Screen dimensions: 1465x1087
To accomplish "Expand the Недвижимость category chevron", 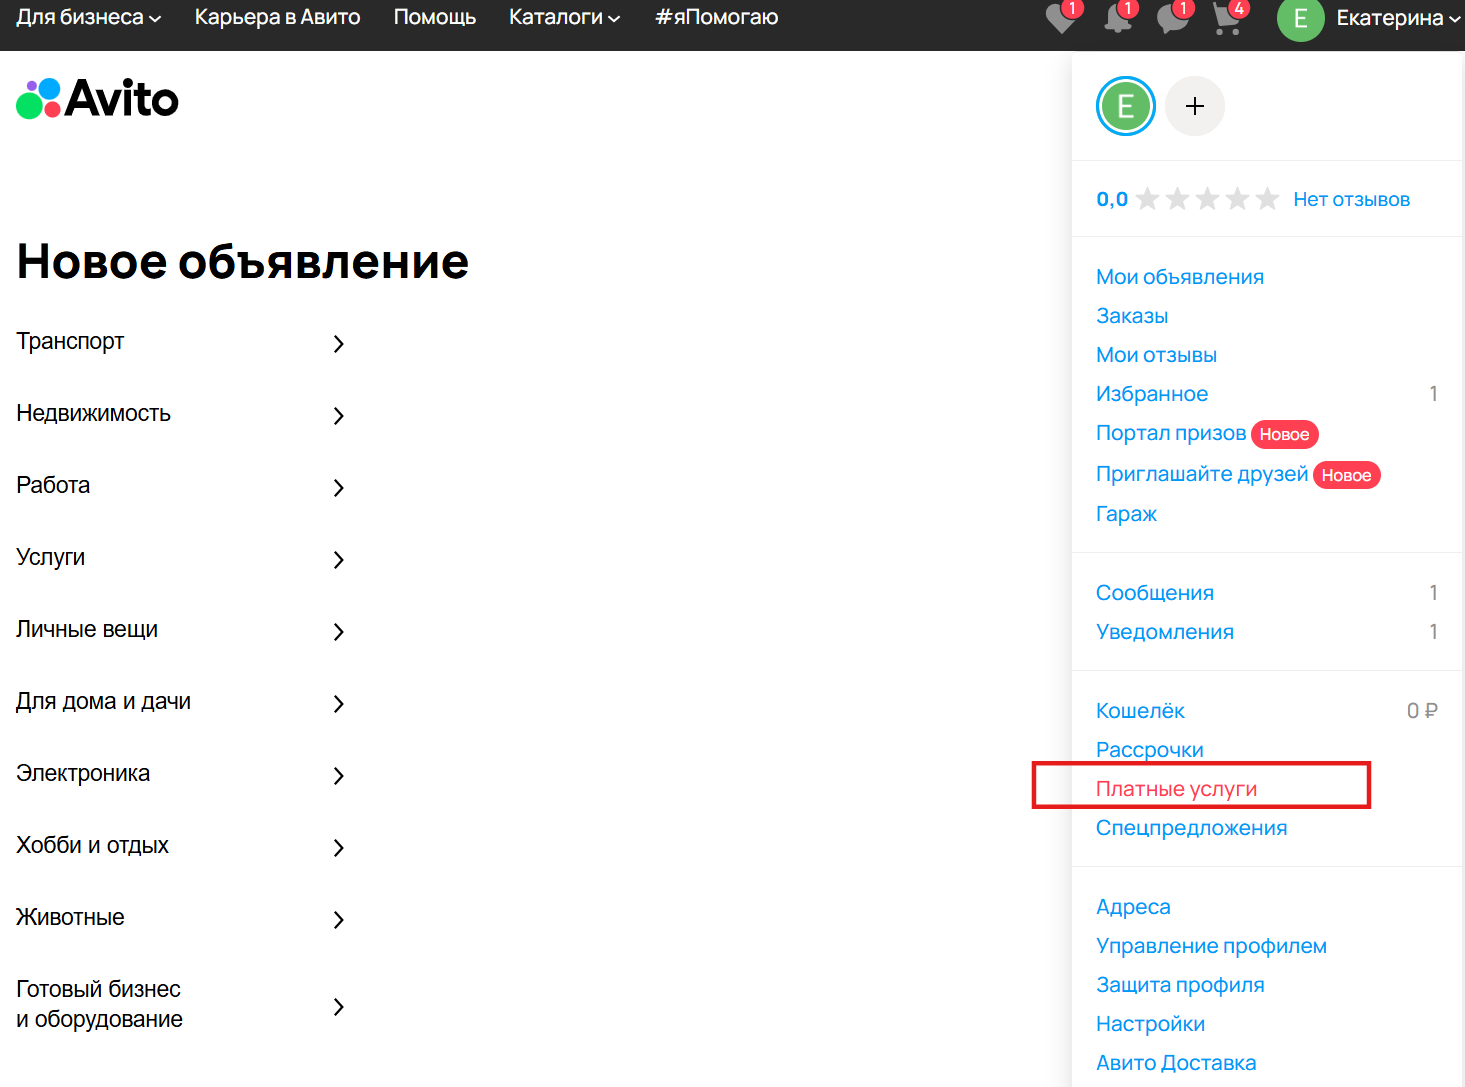I will 338,415.
